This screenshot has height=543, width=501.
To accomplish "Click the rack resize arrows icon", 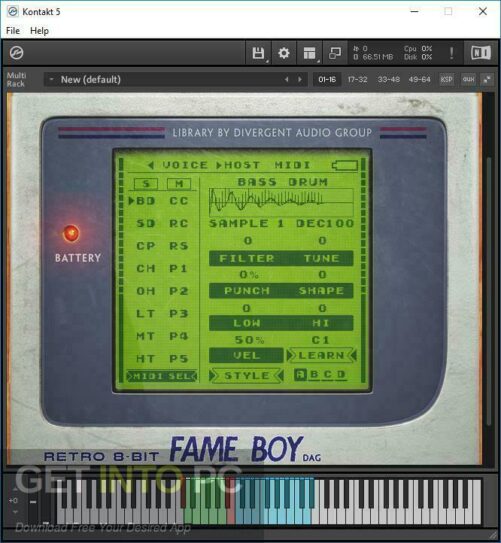I will (487, 79).
